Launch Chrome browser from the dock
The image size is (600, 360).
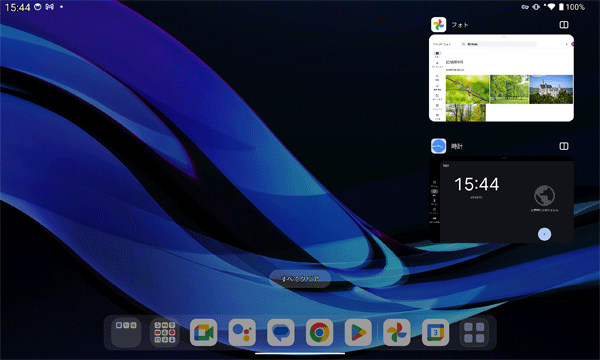(320, 332)
